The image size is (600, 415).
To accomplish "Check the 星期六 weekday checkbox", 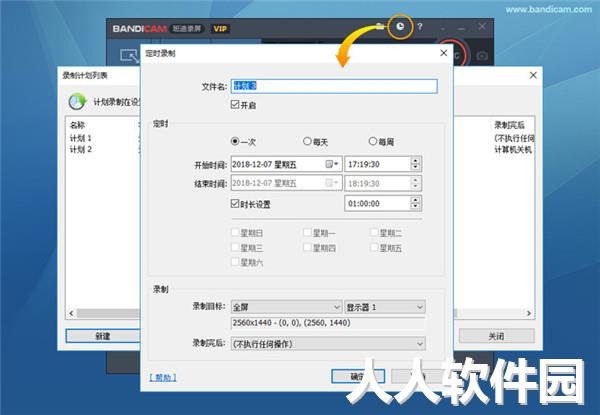I will 235,262.
